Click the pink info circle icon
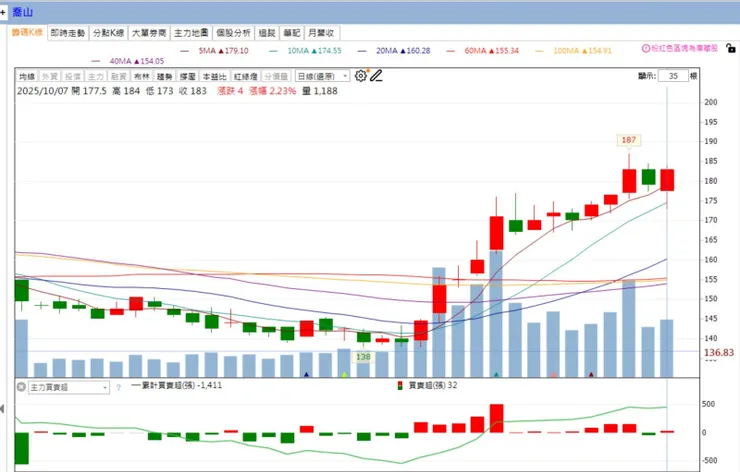 click(x=646, y=48)
